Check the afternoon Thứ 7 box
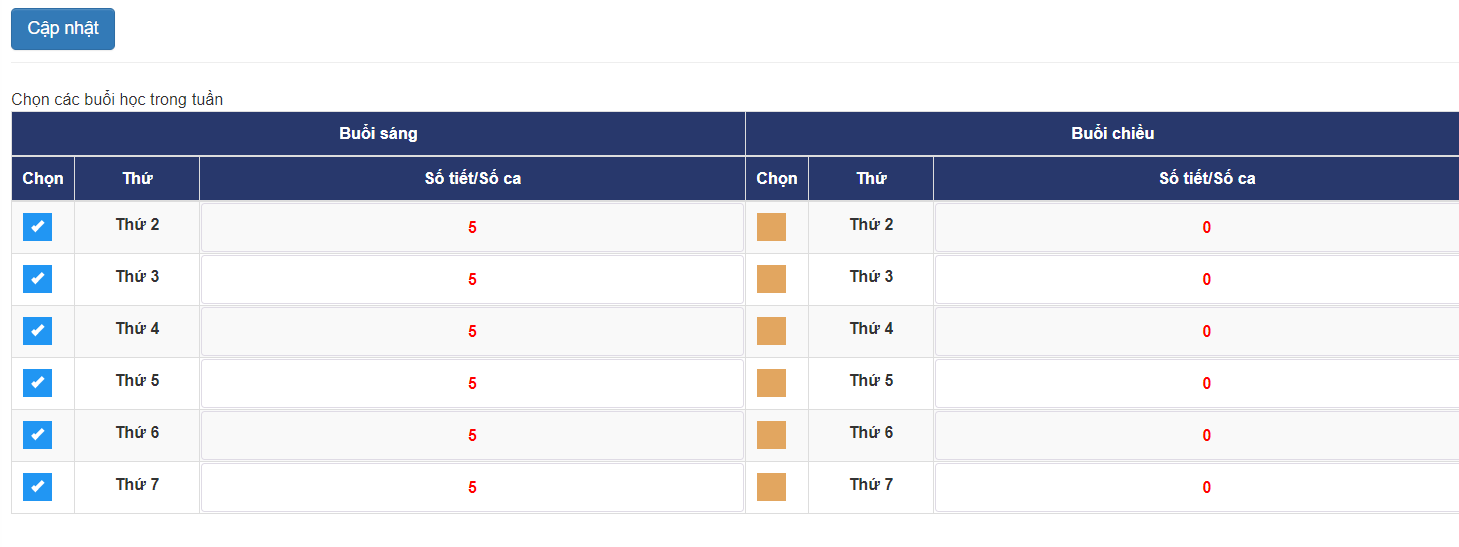This screenshot has width=1459, height=547. 771,487
